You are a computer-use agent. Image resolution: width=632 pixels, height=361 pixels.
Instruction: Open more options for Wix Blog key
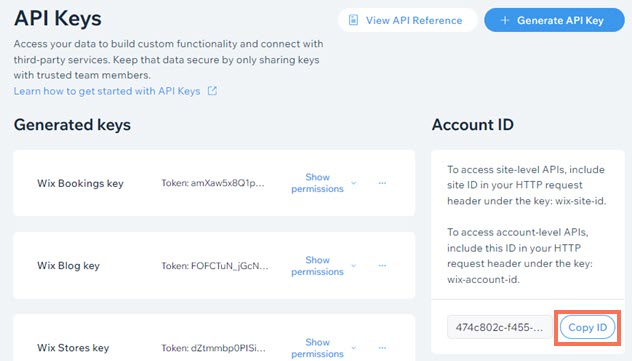[x=382, y=266]
